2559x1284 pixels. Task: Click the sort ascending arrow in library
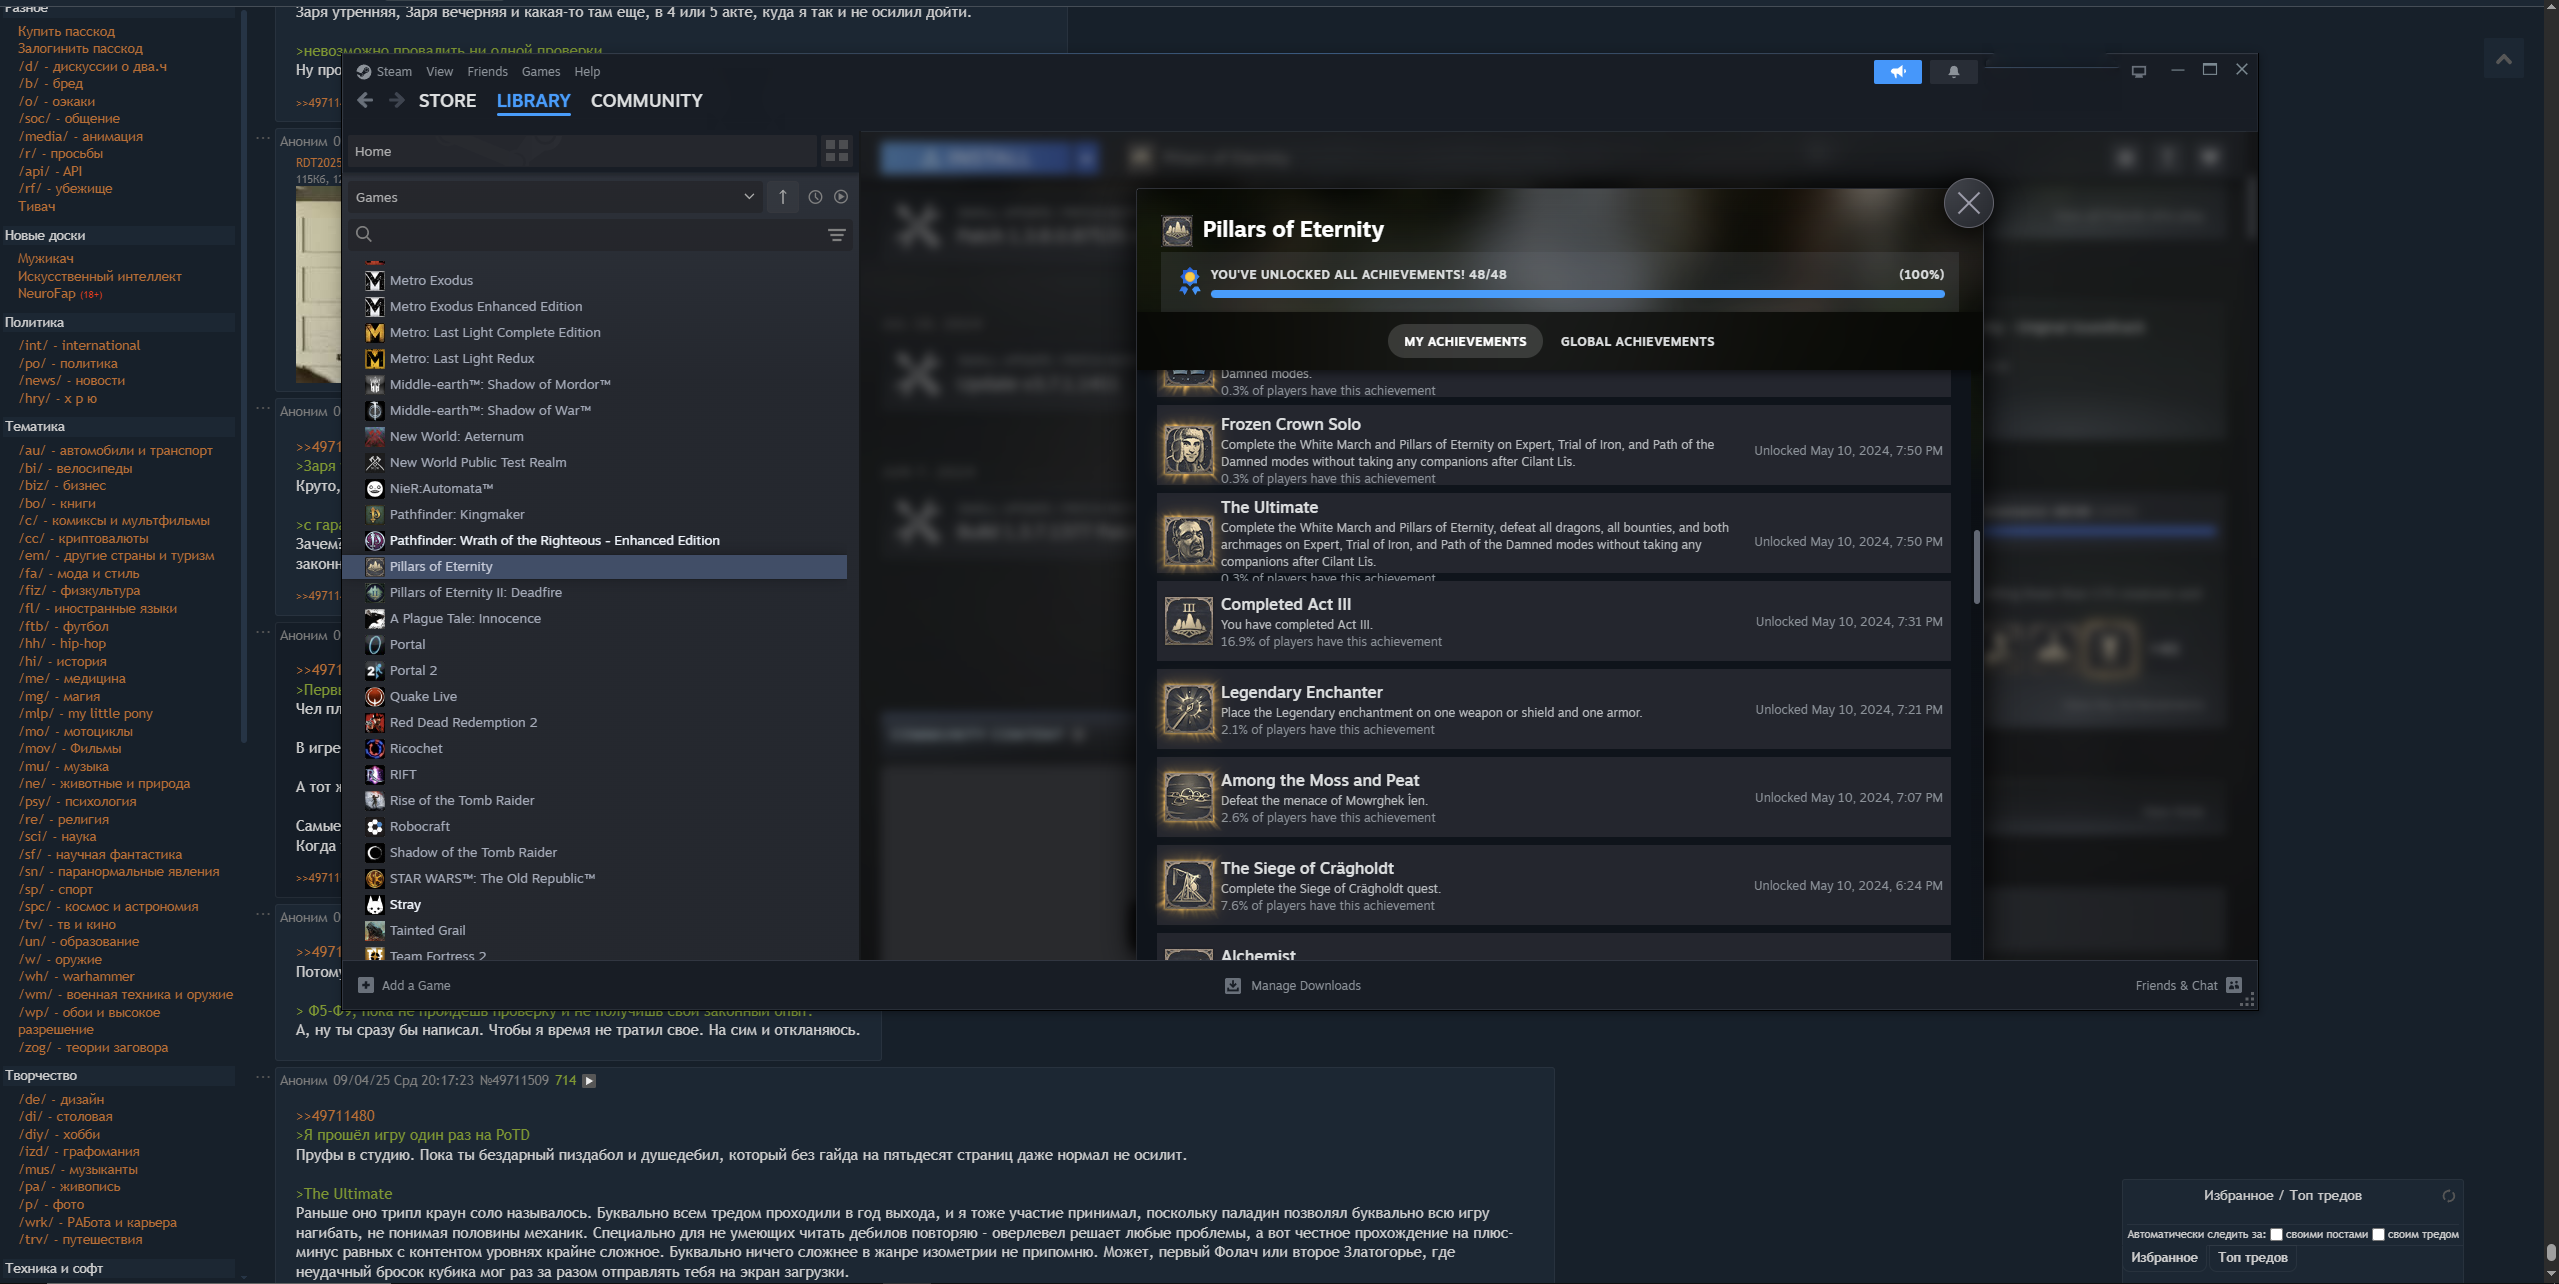[783, 197]
